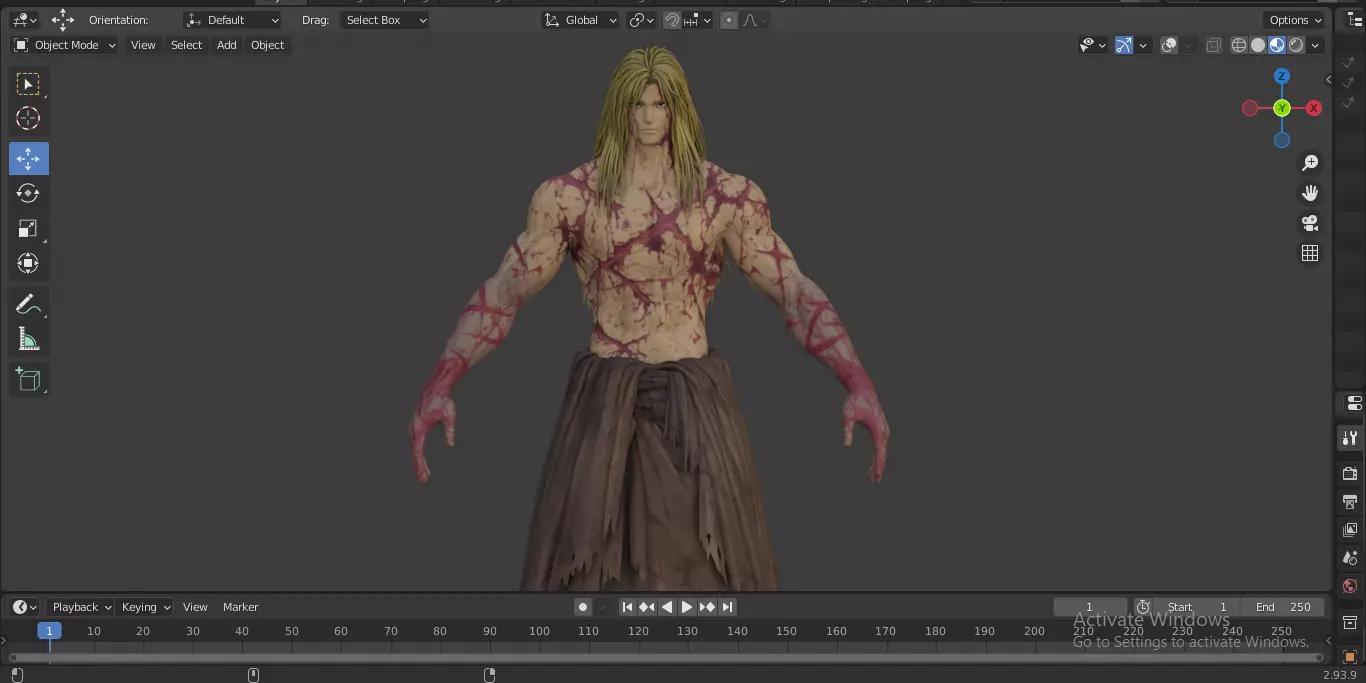Screen dimensions: 1366x683
Task: Open the Playback dropdown in timeline
Action: 81,607
